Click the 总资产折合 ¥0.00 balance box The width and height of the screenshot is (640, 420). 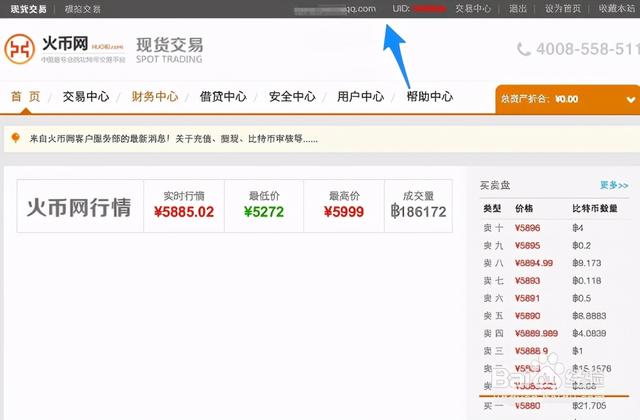click(568, 99)
